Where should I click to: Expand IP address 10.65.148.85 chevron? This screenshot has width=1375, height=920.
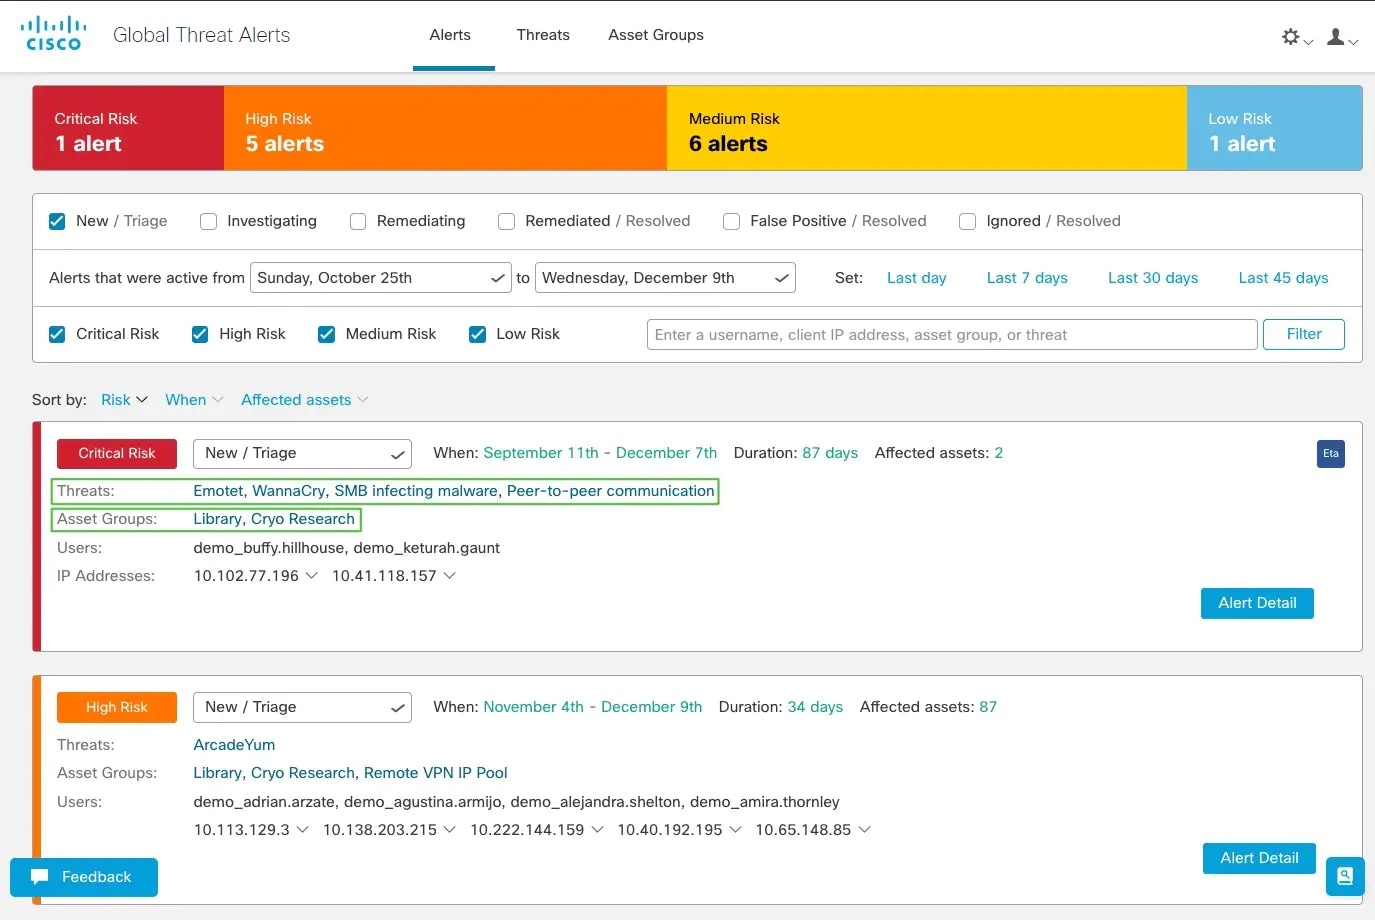(x=864, y=830)
